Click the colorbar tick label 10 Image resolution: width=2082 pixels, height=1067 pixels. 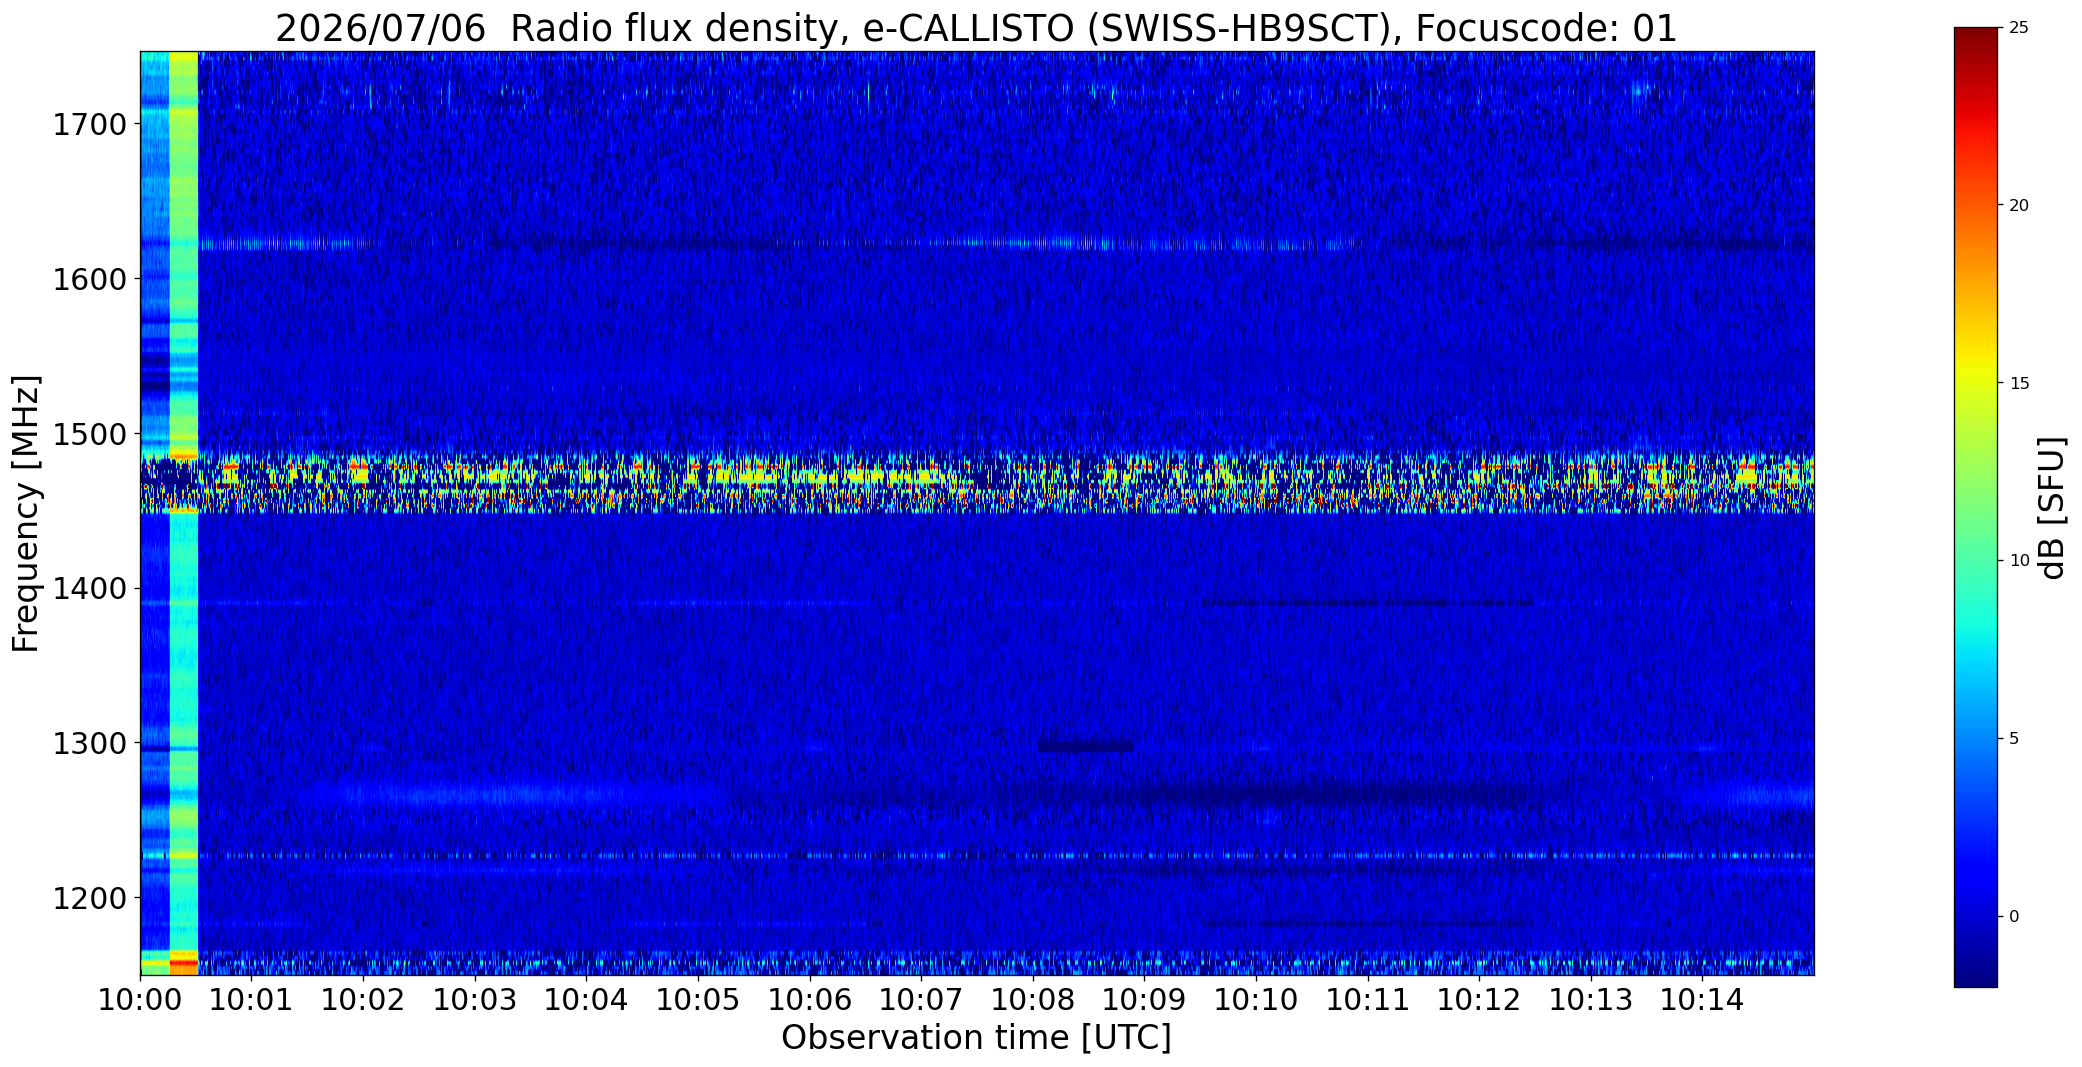tap(2018, 561)
